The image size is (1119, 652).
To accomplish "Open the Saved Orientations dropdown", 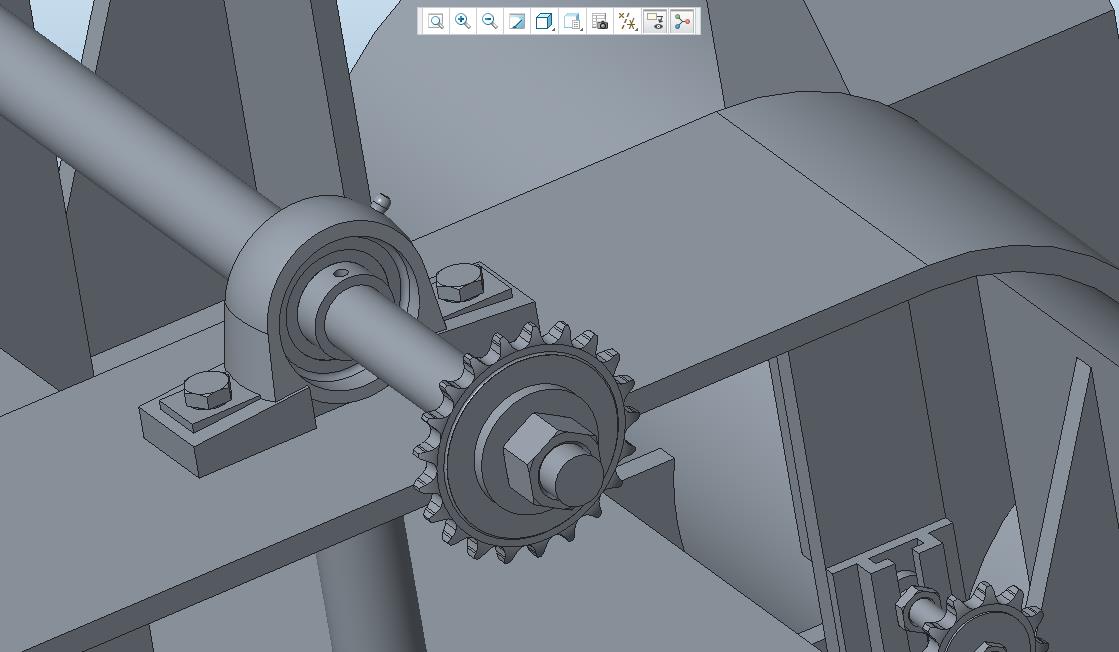I will (x=572, y=21).
